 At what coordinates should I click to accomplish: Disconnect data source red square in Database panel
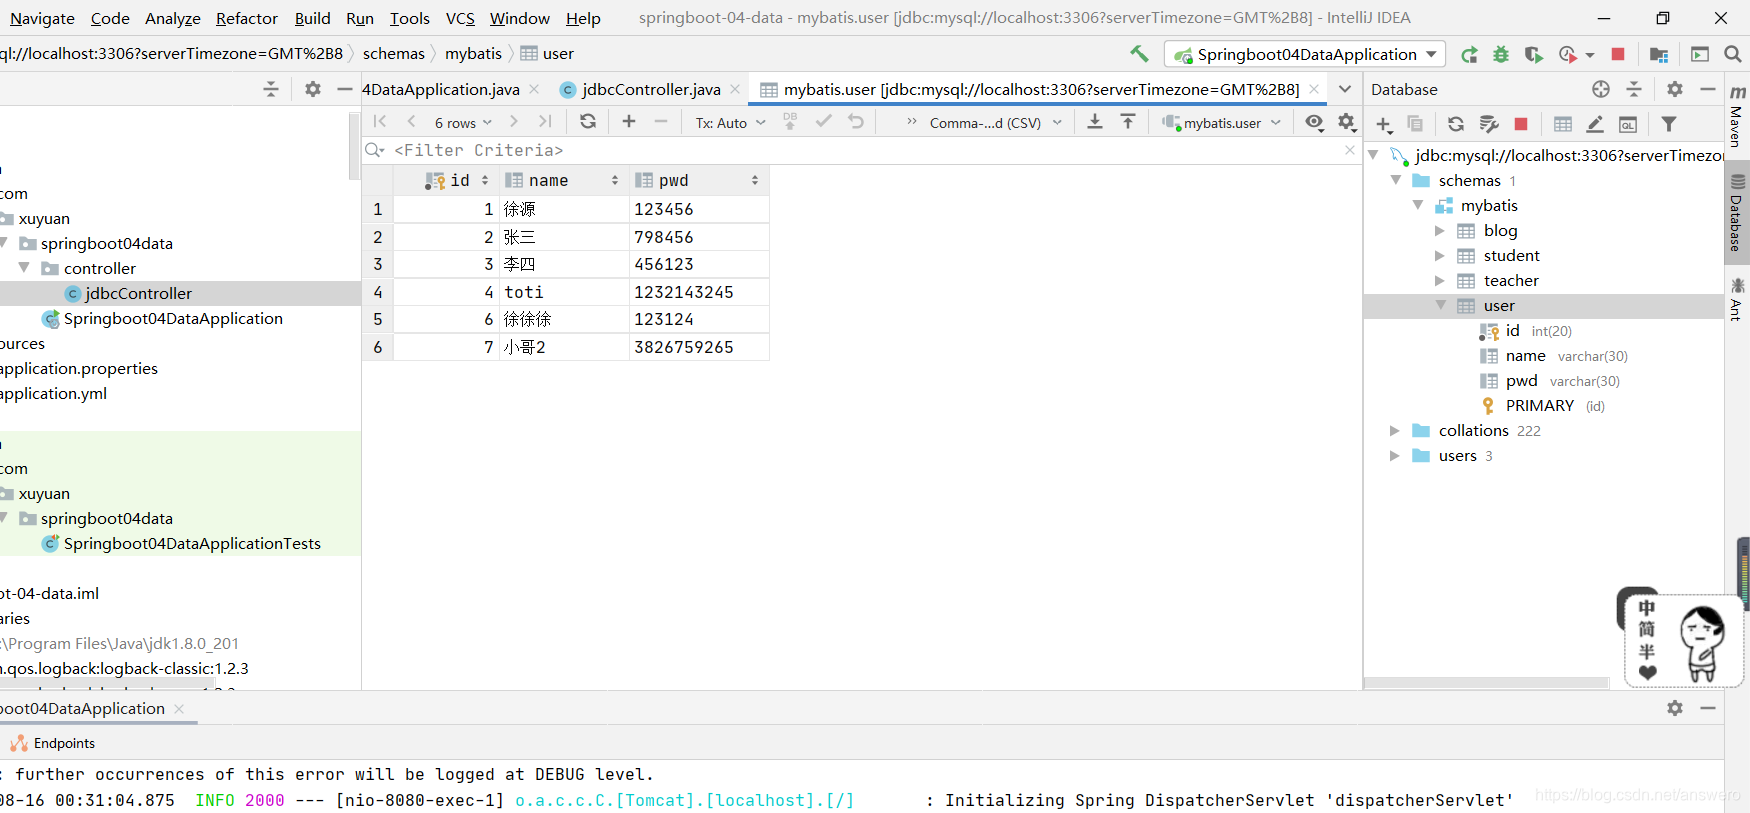pos(1521,124)
